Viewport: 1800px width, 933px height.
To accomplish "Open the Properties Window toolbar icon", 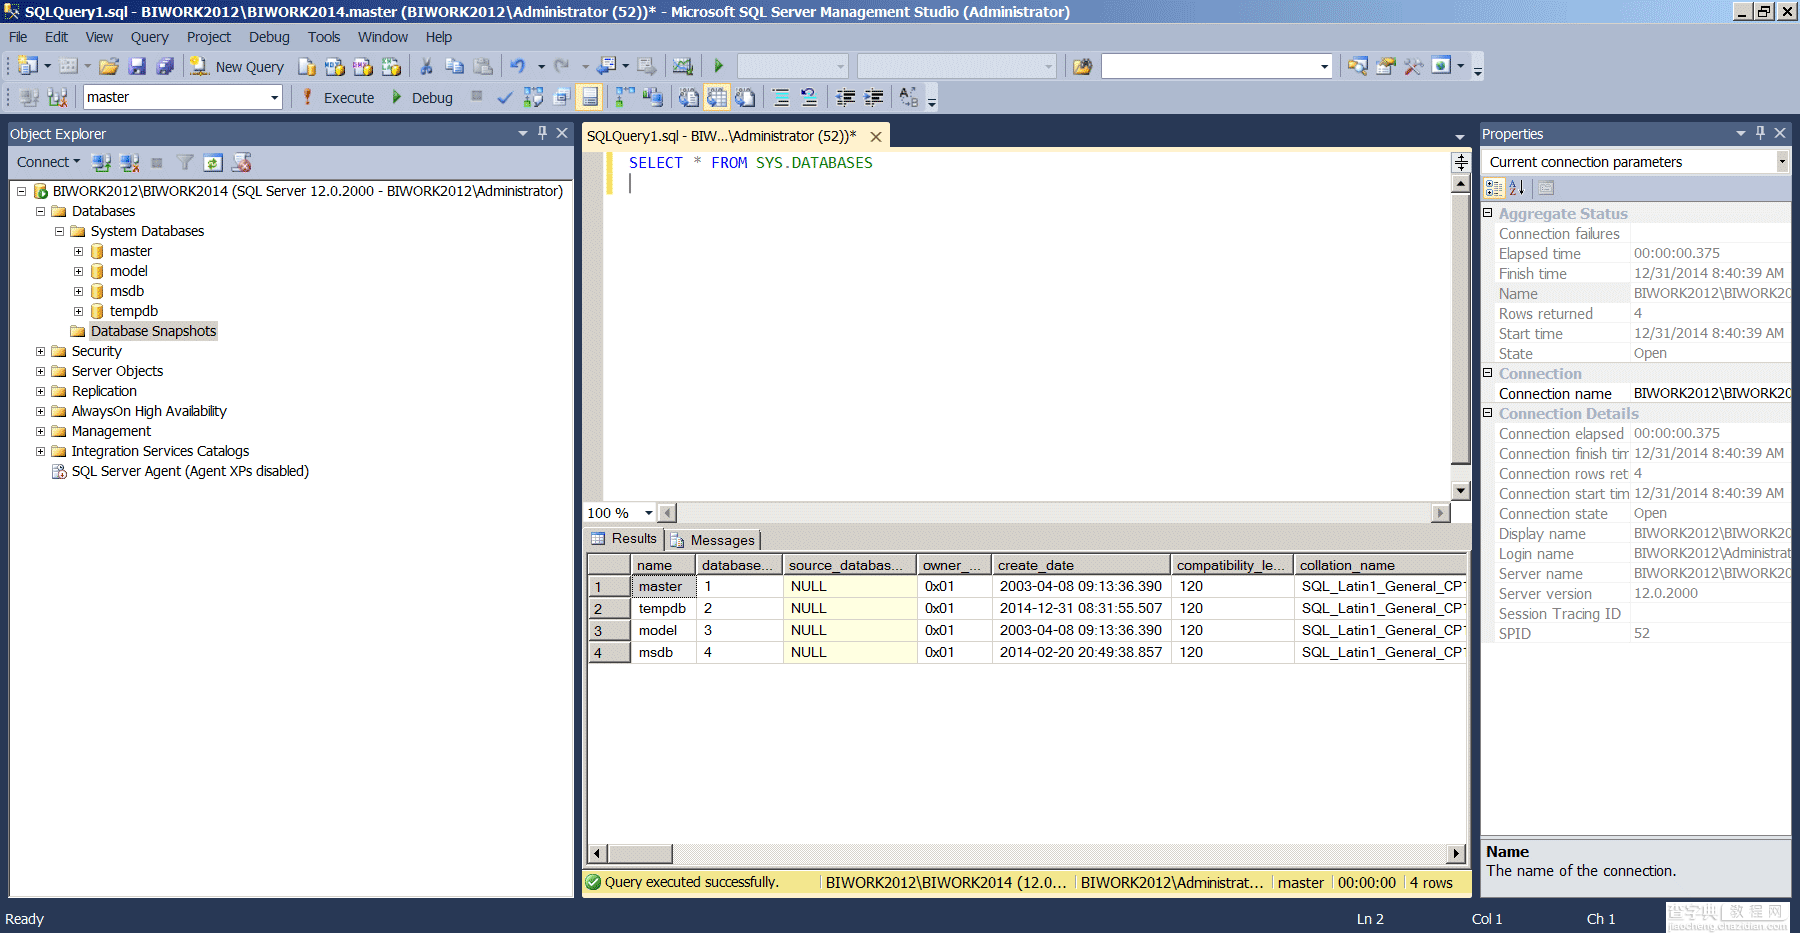I will point(1385,66).
